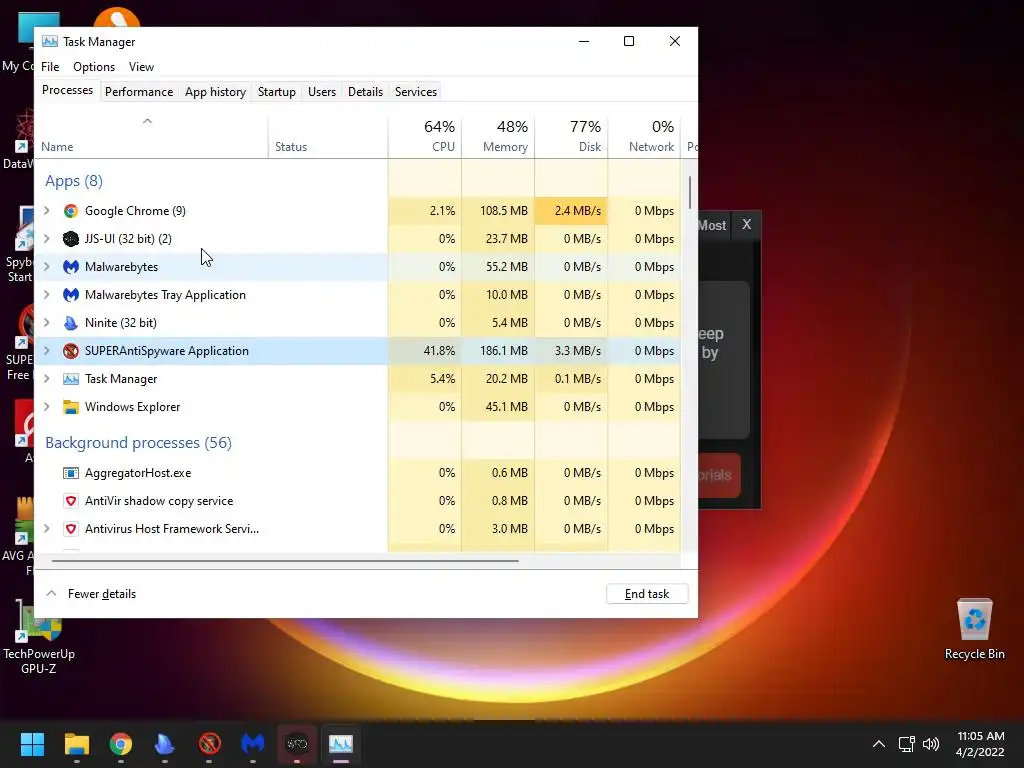Open the File menu

pos(50,67)
